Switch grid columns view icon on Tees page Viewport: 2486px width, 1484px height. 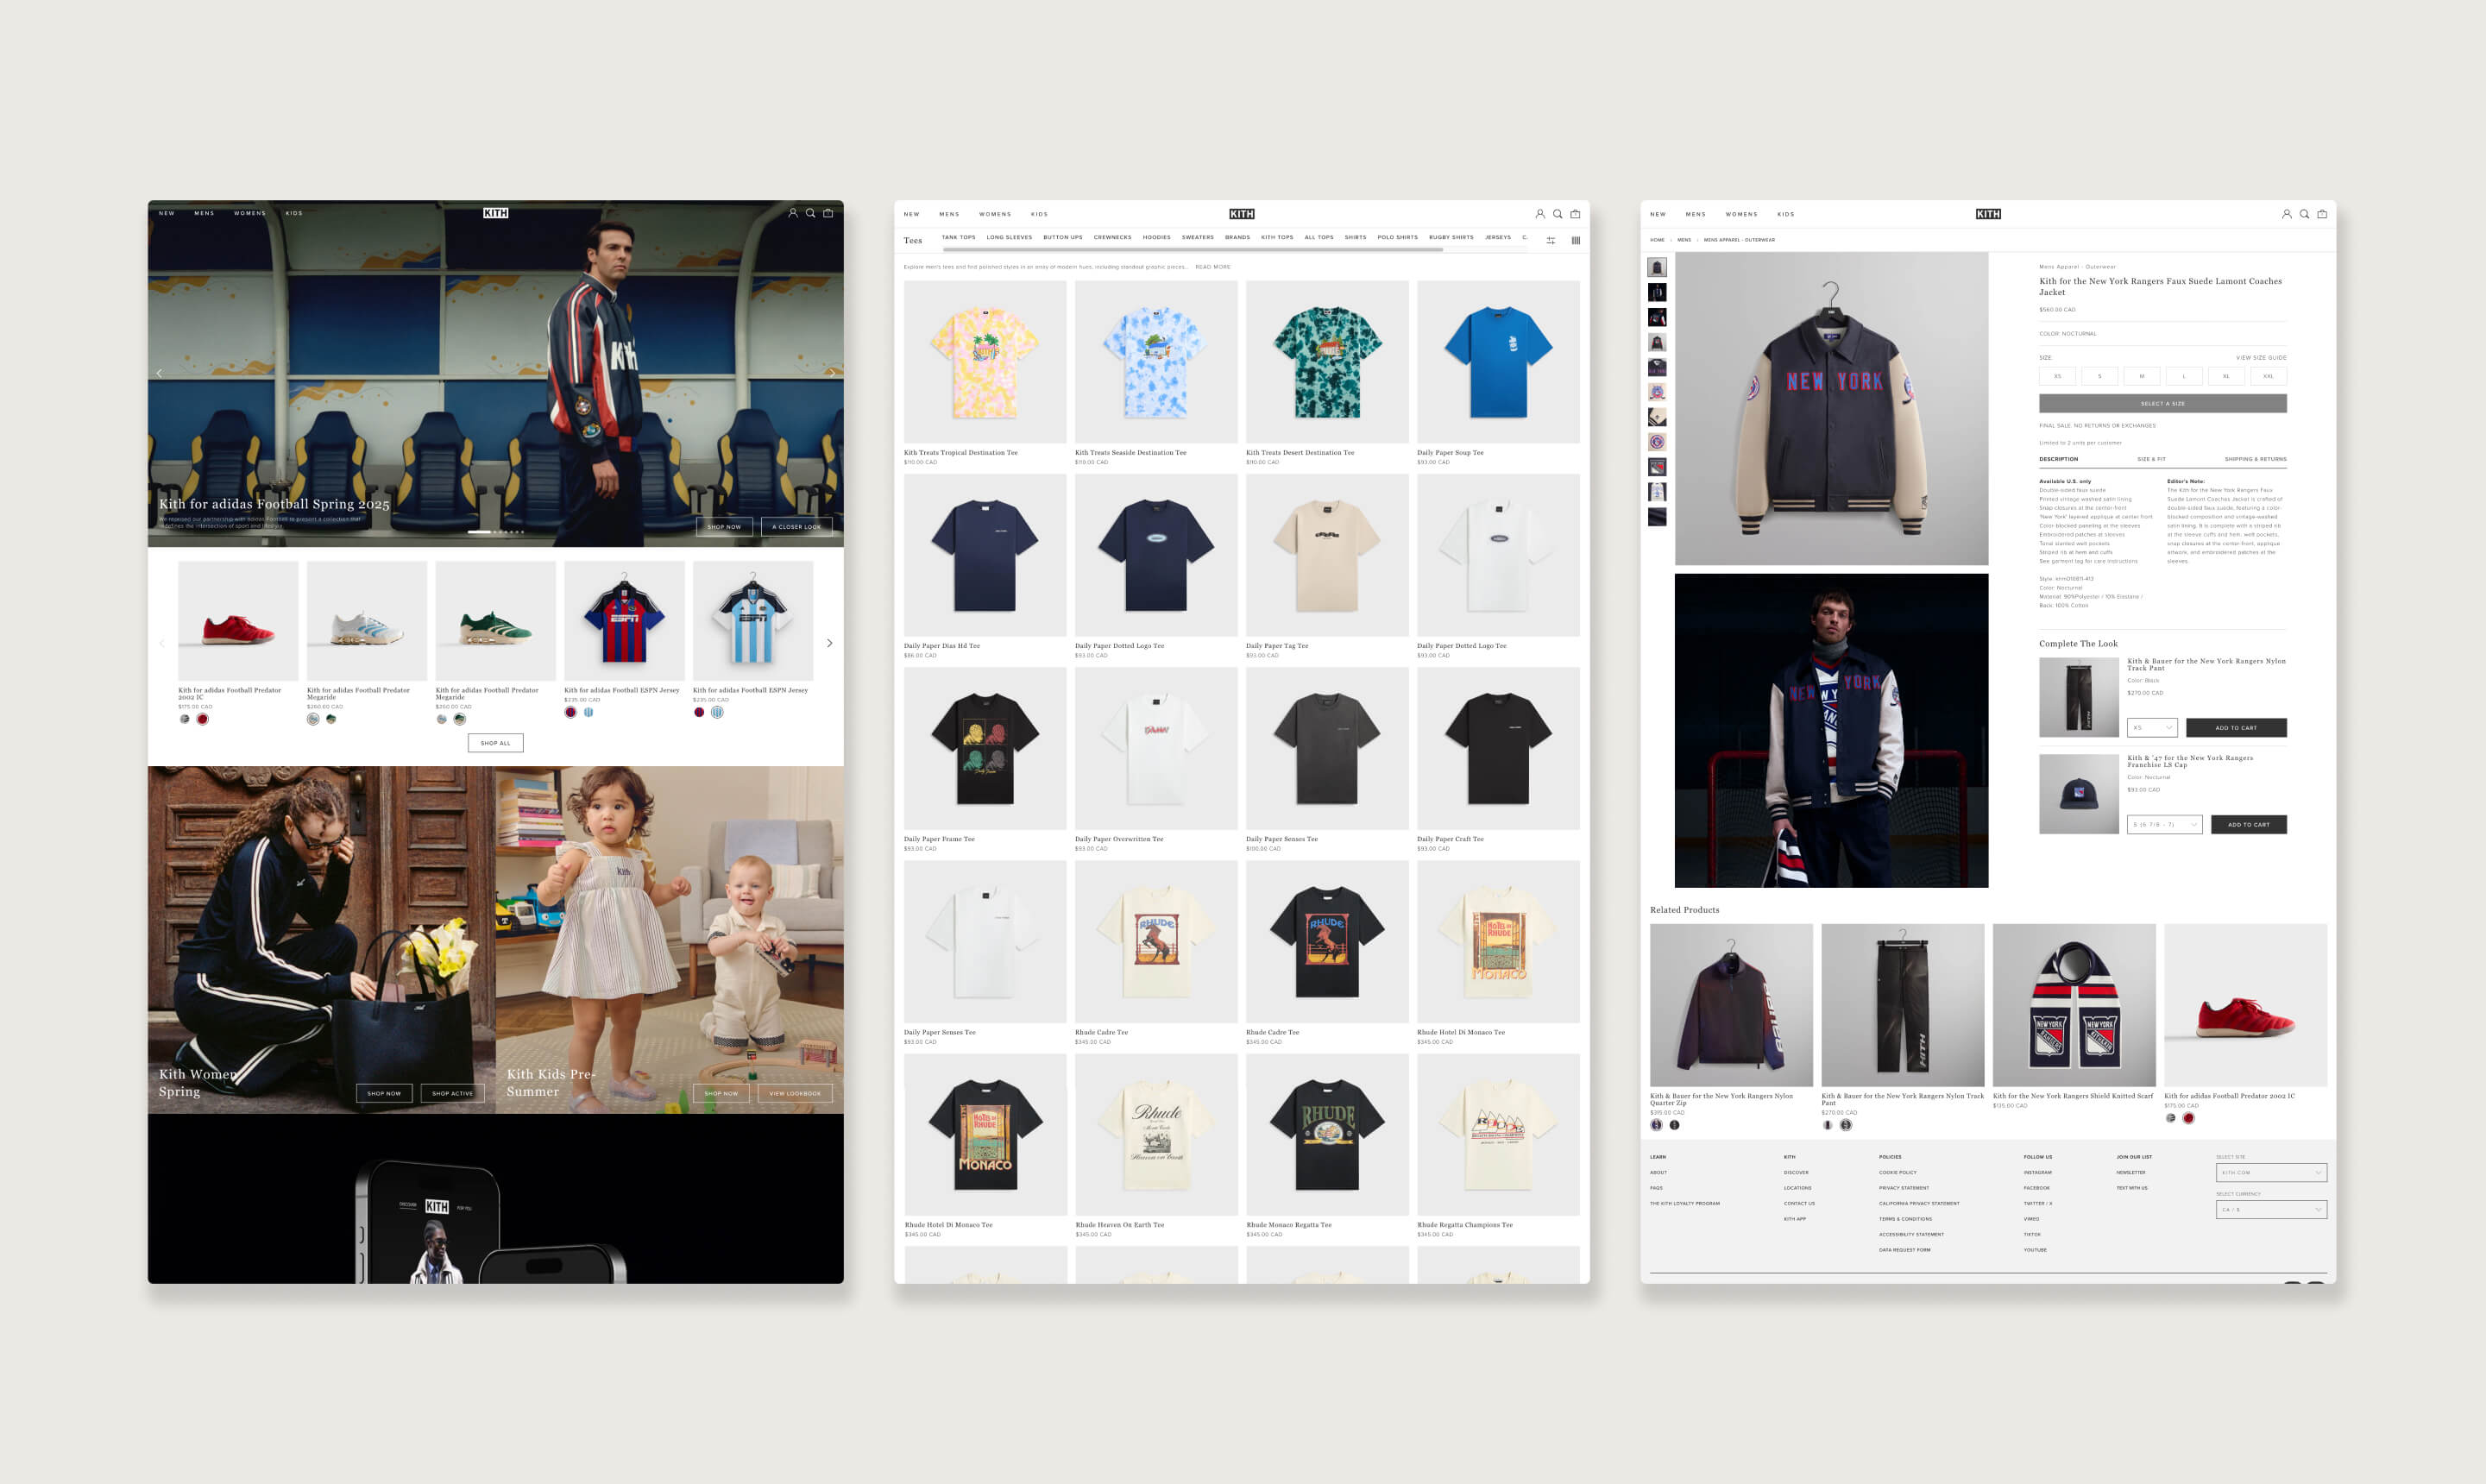[1576, 240]
